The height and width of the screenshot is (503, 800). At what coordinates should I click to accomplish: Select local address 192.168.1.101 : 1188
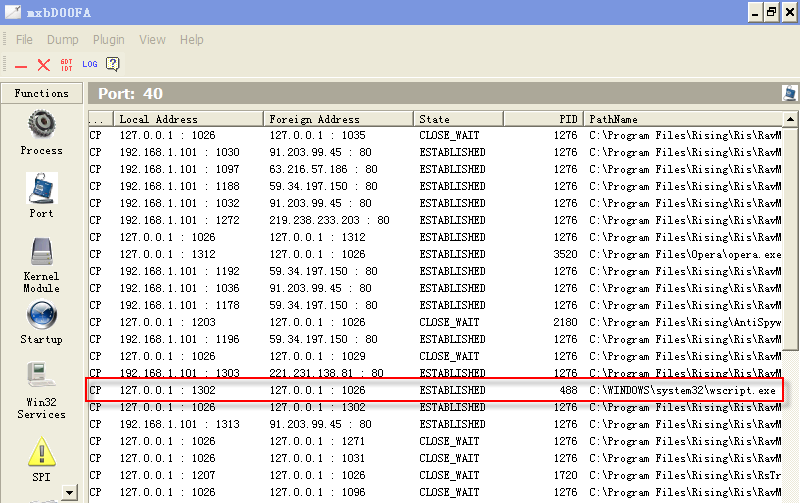[x=180, y=186]
